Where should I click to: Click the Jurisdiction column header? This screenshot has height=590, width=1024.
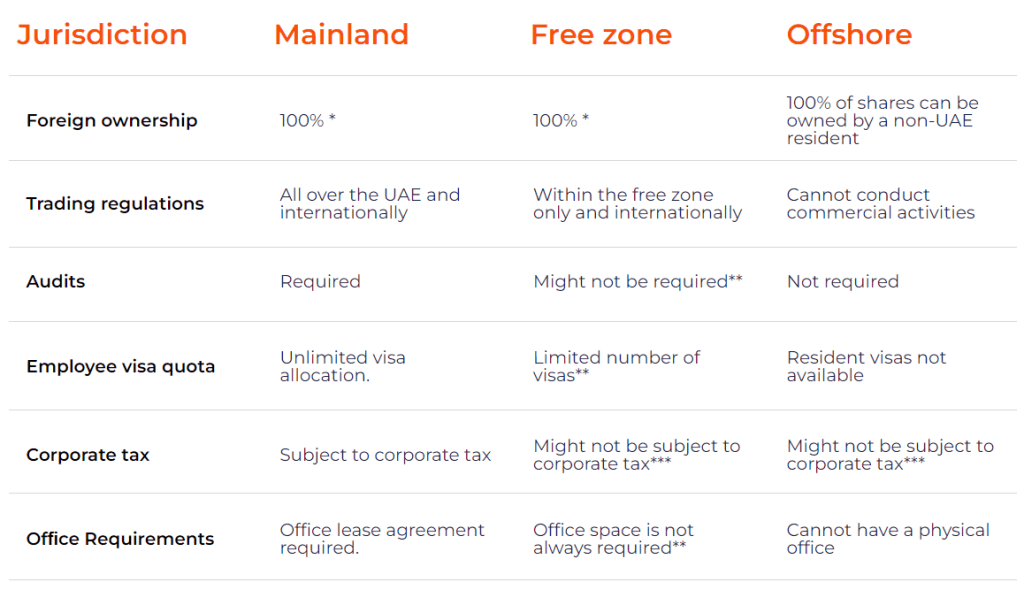coord(102,35)
